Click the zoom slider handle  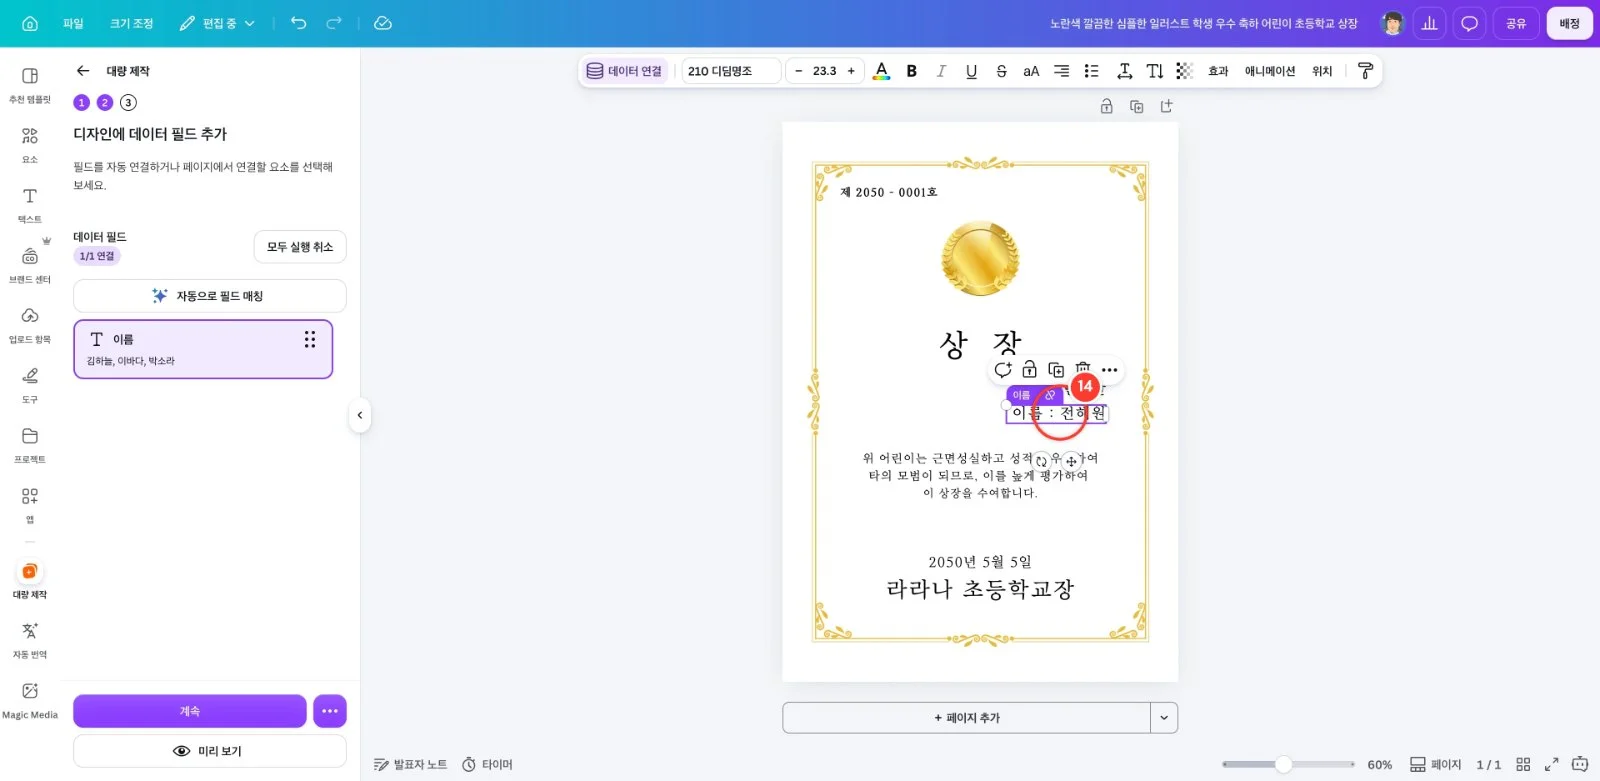pyautogui.click(x=1283, y=765)
